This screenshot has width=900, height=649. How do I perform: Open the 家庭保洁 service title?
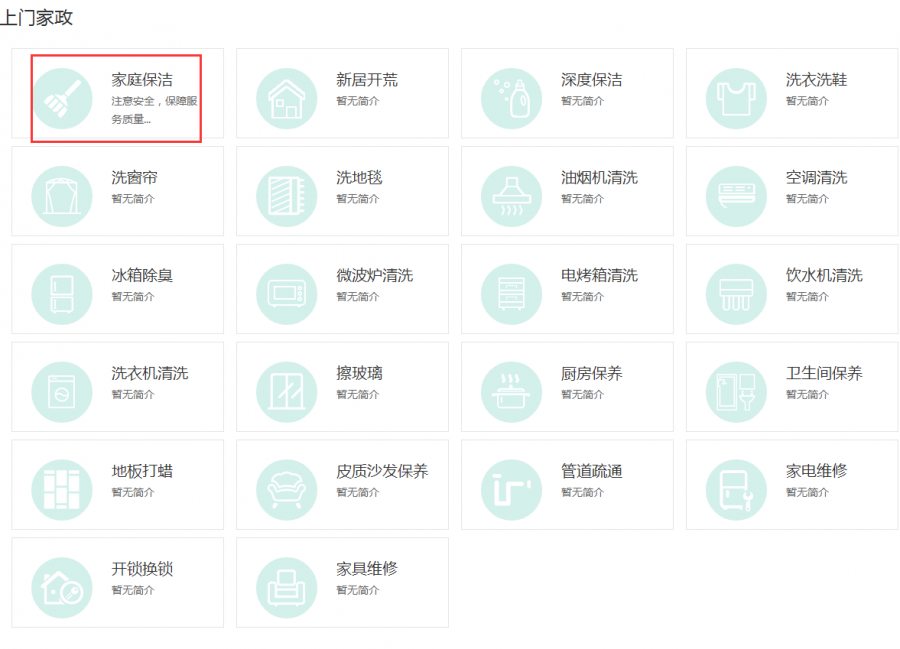(x=142, y=80)
